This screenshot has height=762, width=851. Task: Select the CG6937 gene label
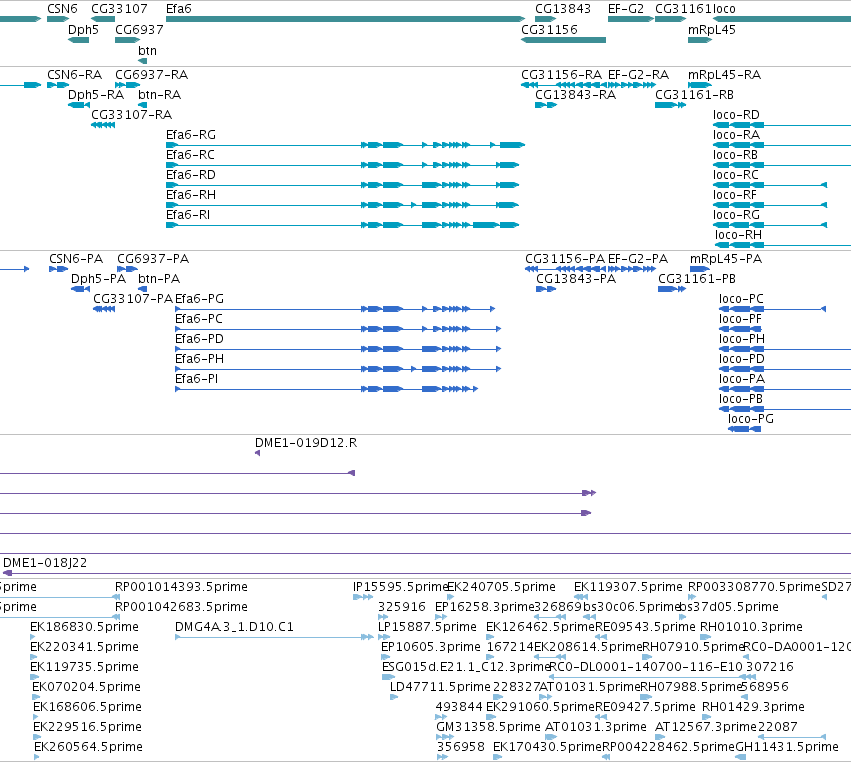coord(139,29)
